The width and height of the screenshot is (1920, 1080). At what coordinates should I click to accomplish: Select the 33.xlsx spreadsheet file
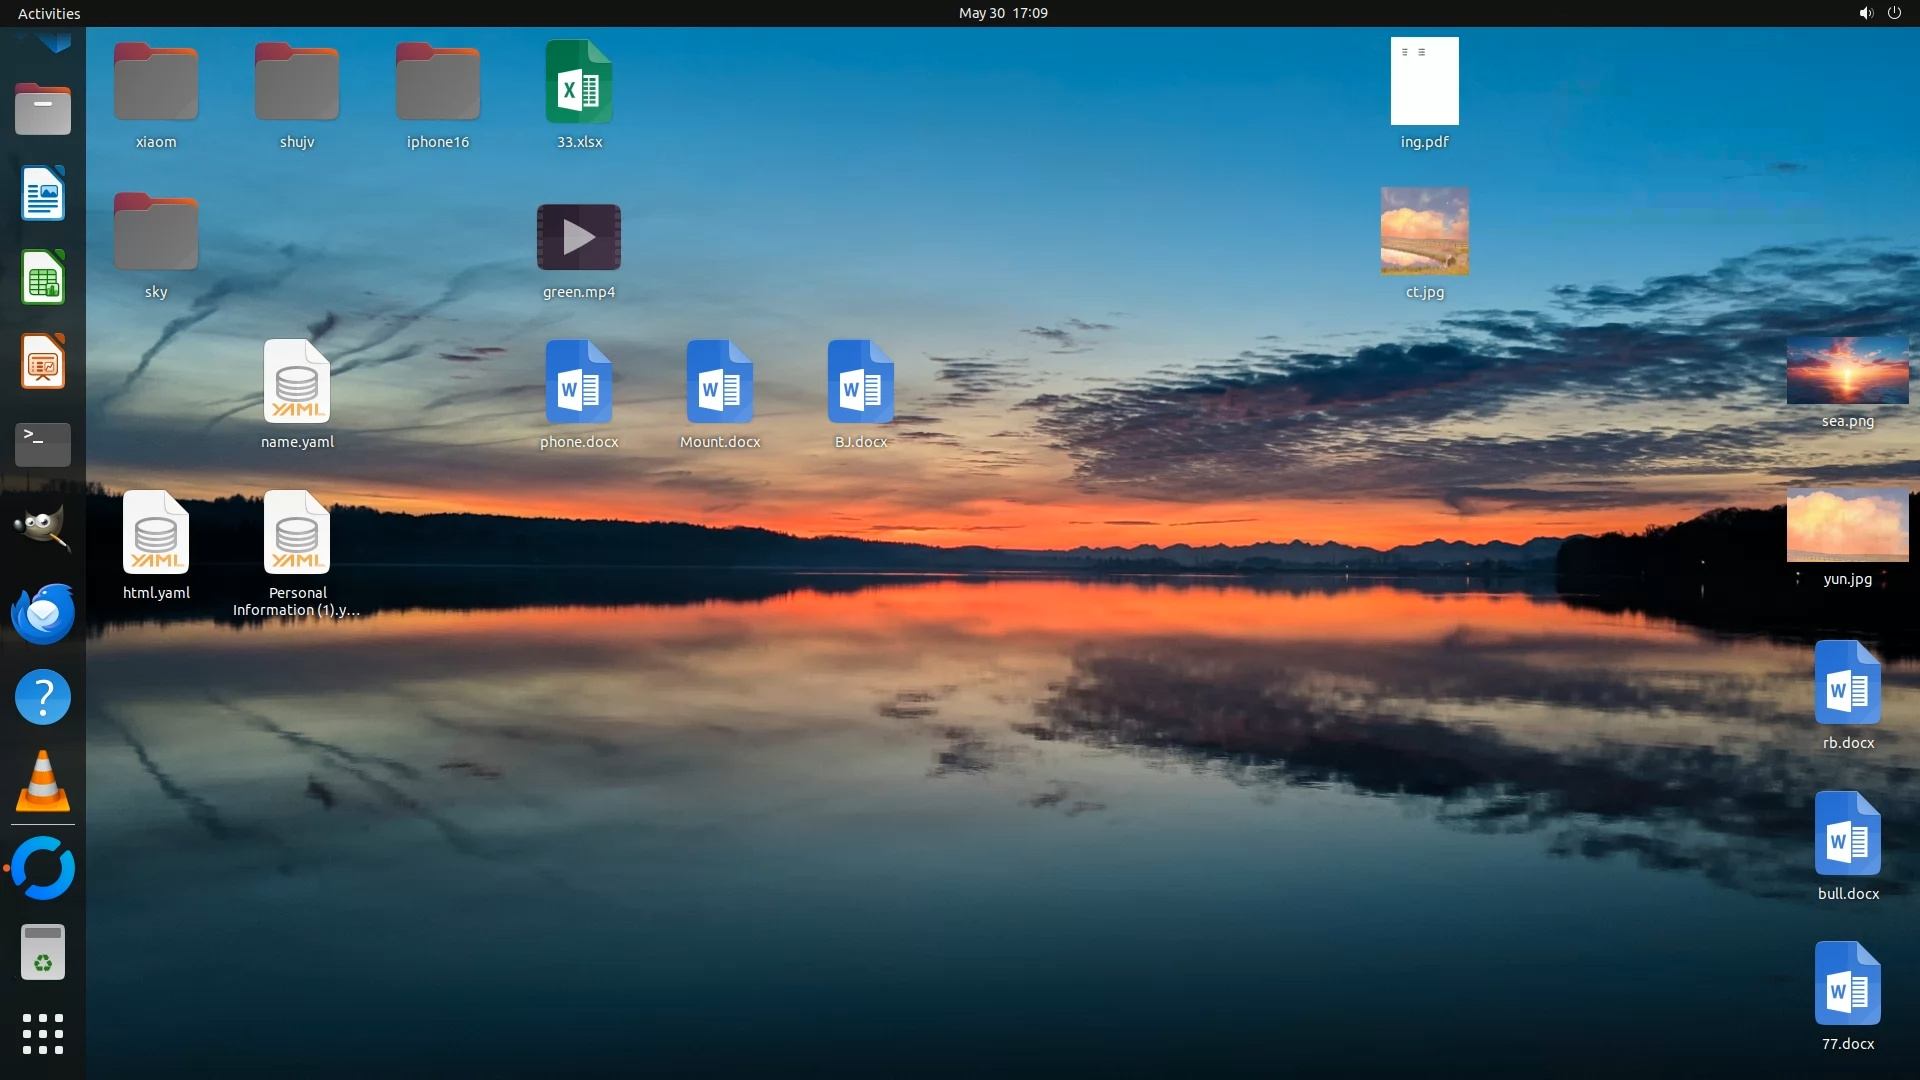(x=579, y=84)
